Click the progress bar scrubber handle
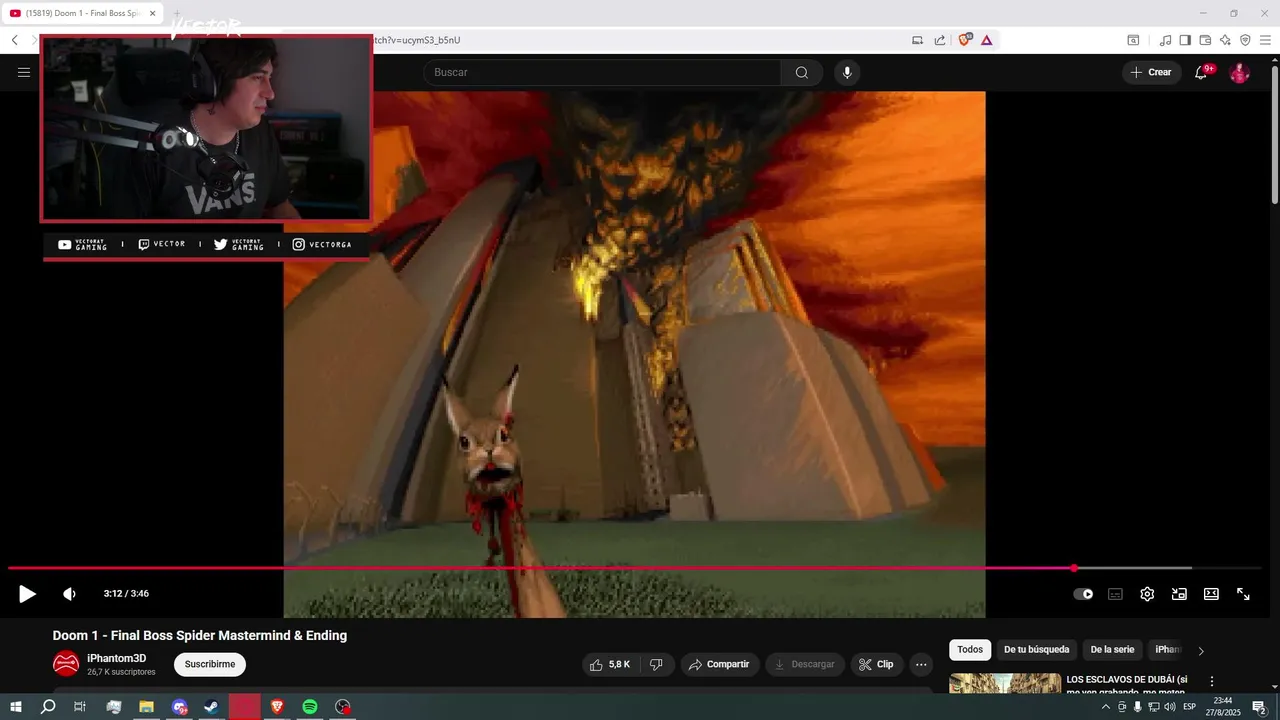This screenshot has width=1280, height=720. coord(1074,568)
